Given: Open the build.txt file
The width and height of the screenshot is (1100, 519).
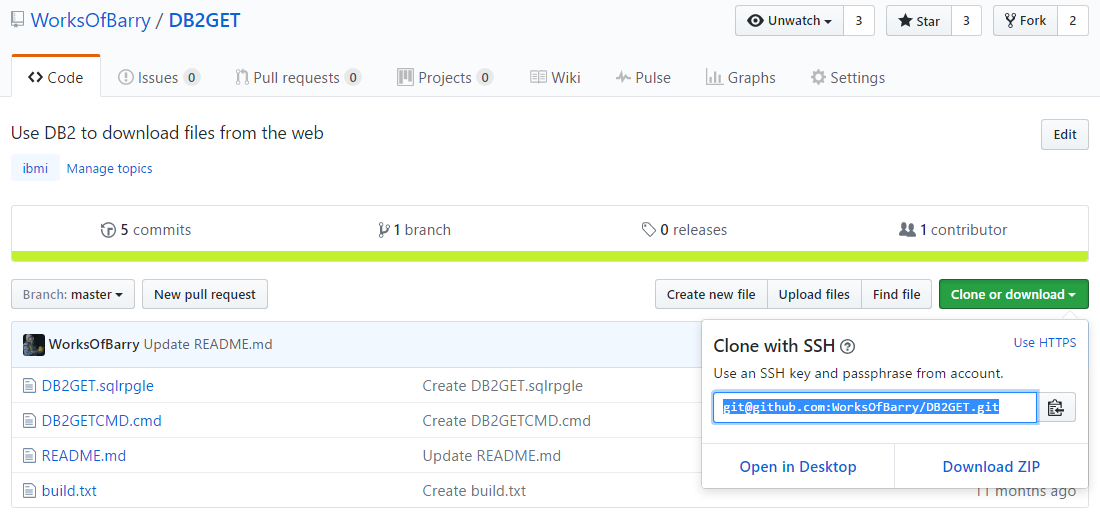Looking at the screenshot, I should click(69, 491).
